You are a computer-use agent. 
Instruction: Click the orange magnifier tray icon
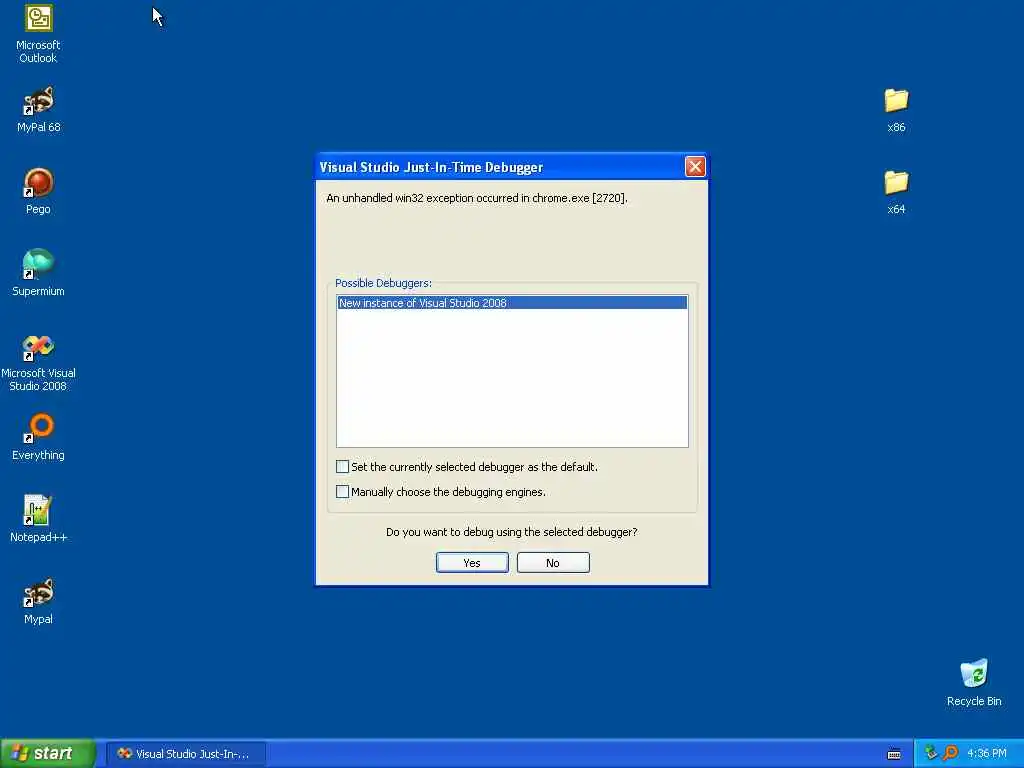tap(950, 753)
